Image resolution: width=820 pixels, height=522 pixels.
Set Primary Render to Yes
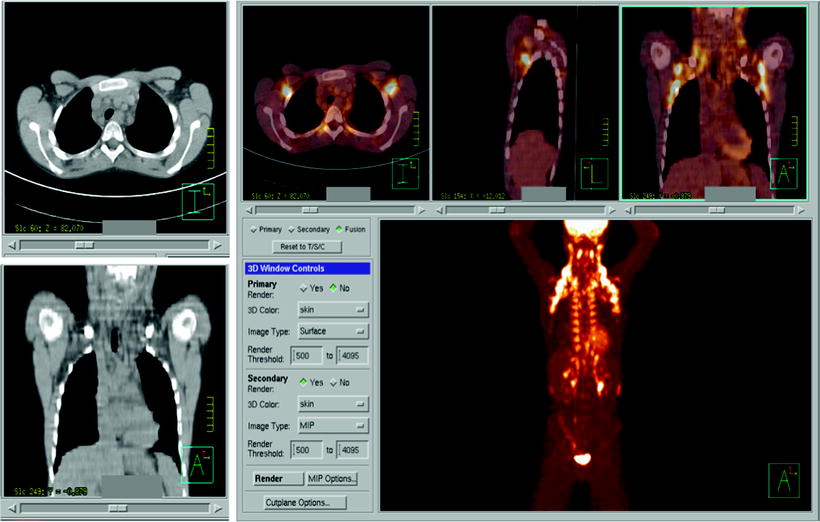(305, 288)
